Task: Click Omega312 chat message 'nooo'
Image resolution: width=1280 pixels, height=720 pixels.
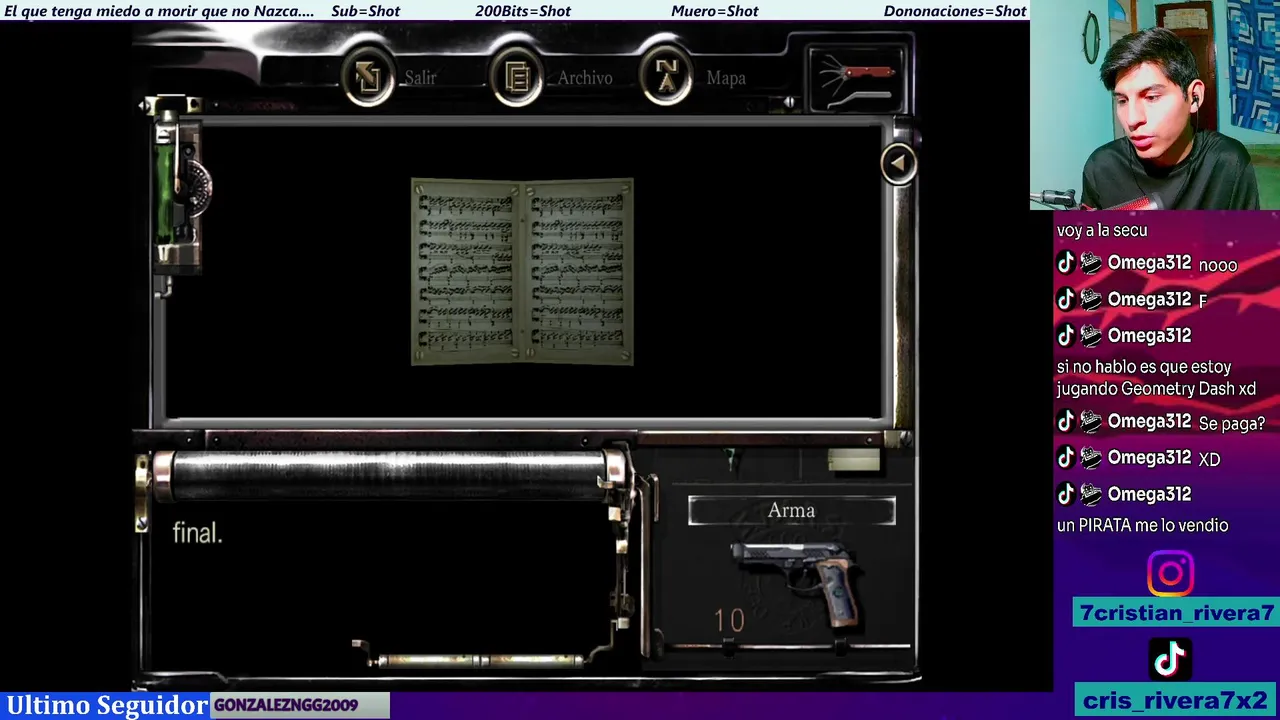Action: [1218, 265]
